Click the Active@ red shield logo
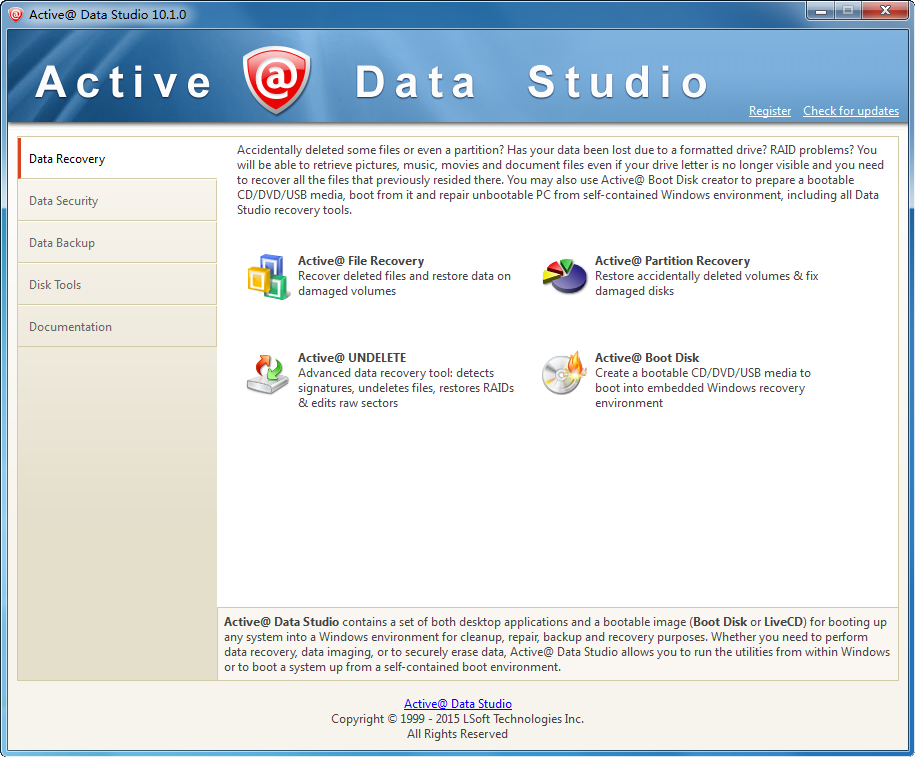 click(276, 80)
